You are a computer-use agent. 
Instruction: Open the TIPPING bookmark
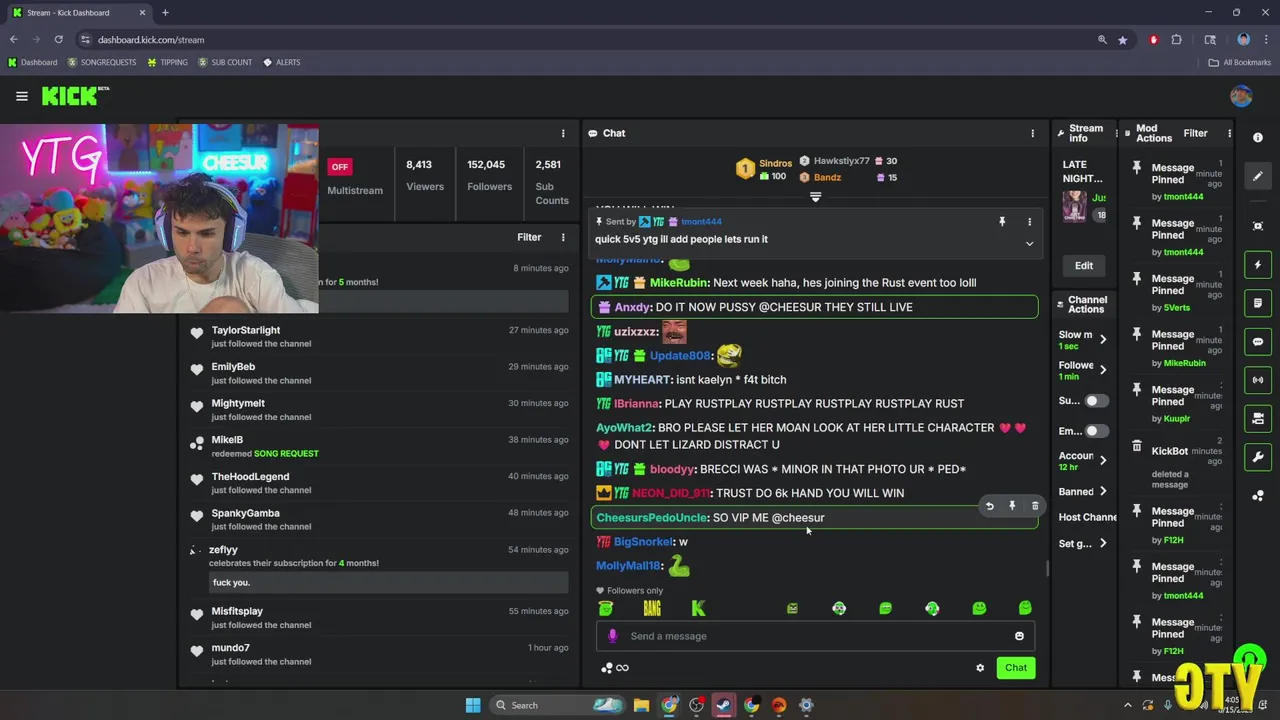(167, 62)
